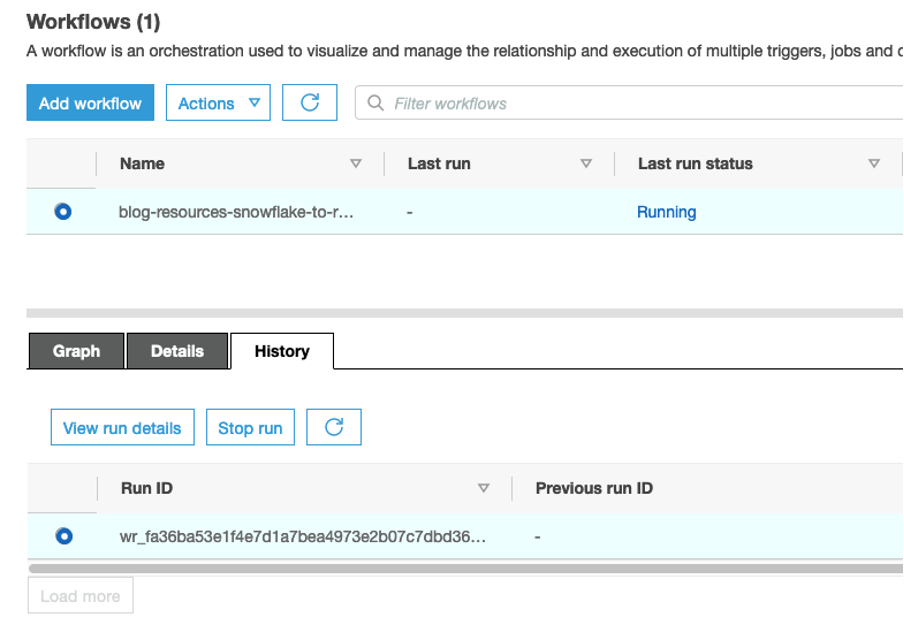Viewport: 904px width, 640px height.
Task: Click the Add workflow button
Action: point(90,103)
